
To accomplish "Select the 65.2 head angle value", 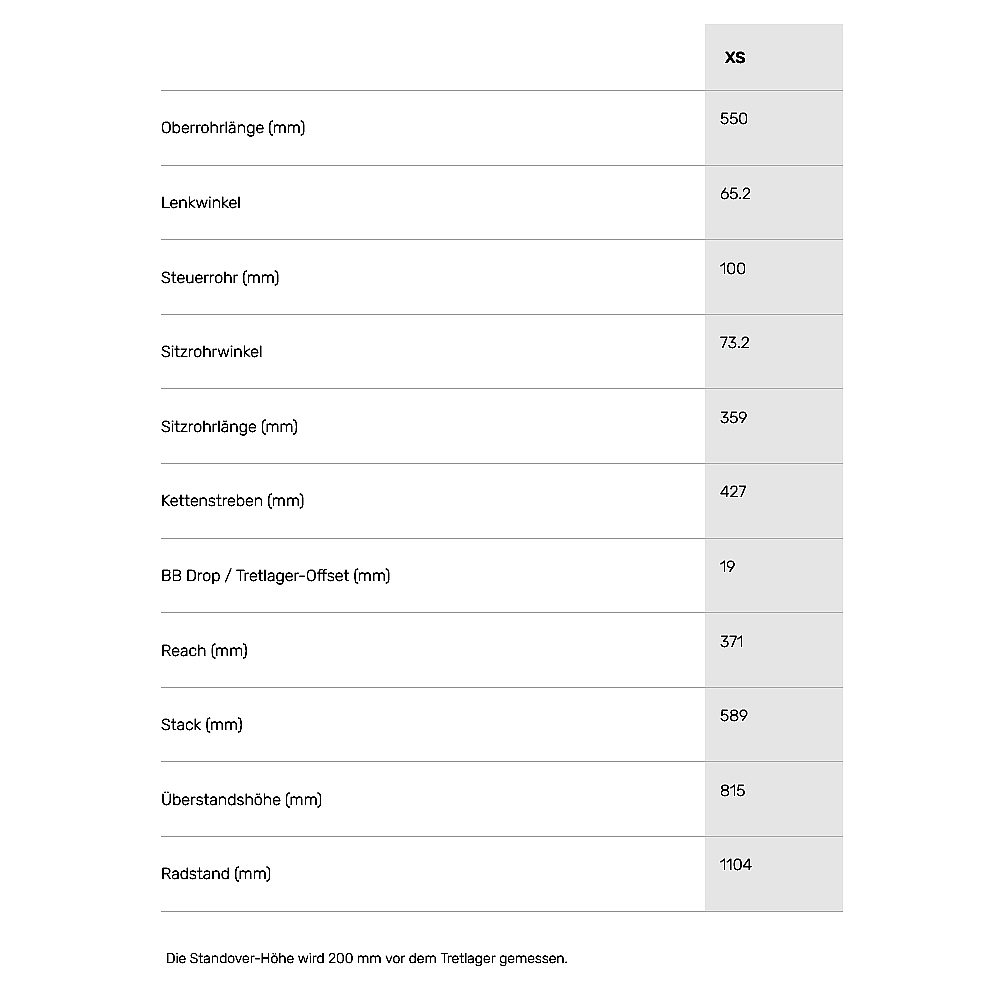I will [x=735, y=193].
